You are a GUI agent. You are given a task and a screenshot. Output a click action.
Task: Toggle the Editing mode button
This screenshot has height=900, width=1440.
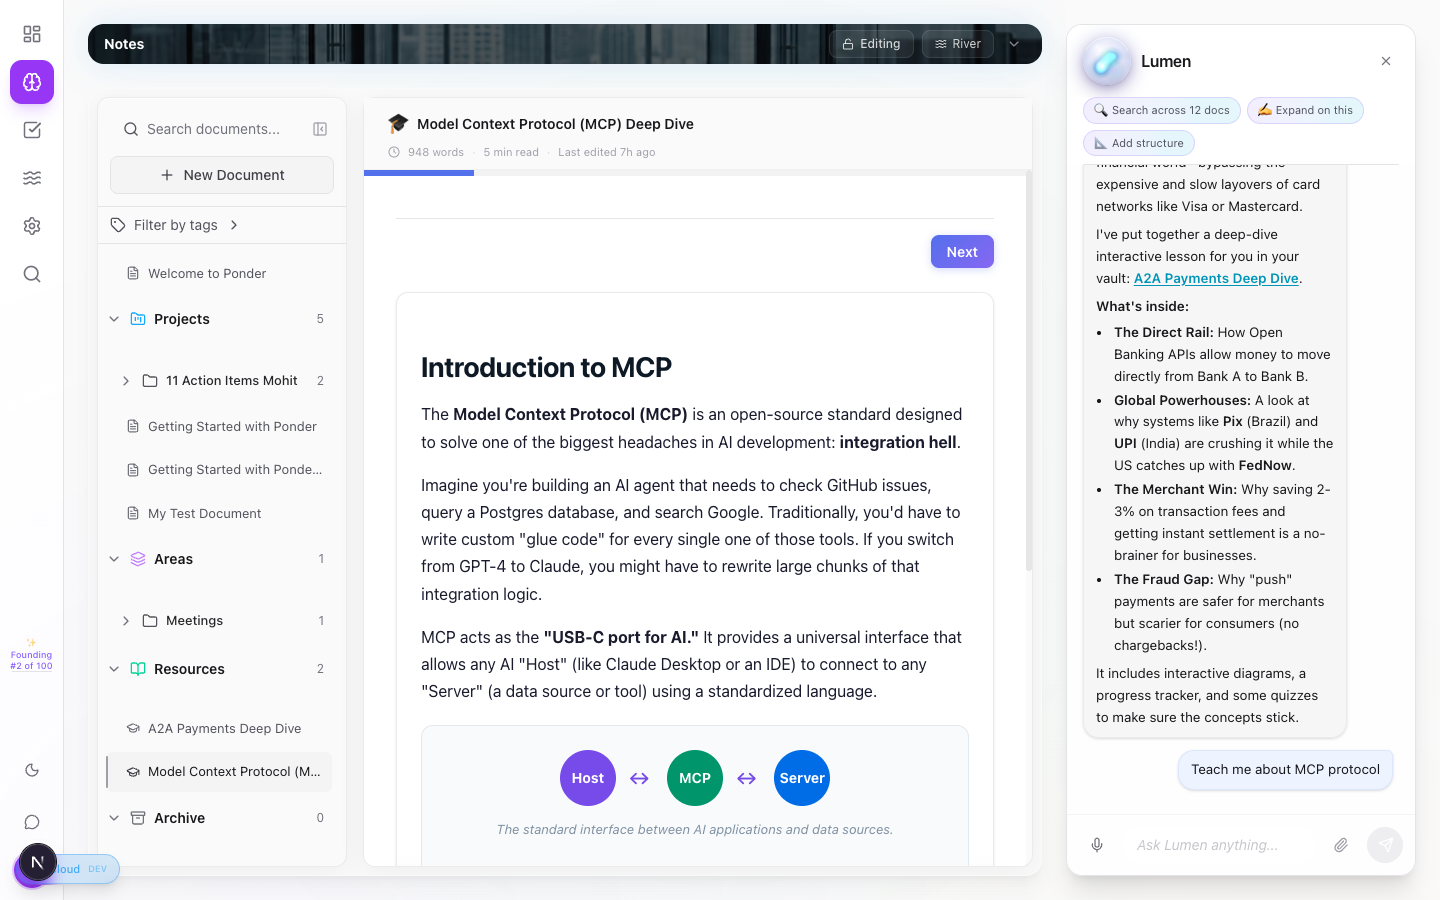point(871,44)
